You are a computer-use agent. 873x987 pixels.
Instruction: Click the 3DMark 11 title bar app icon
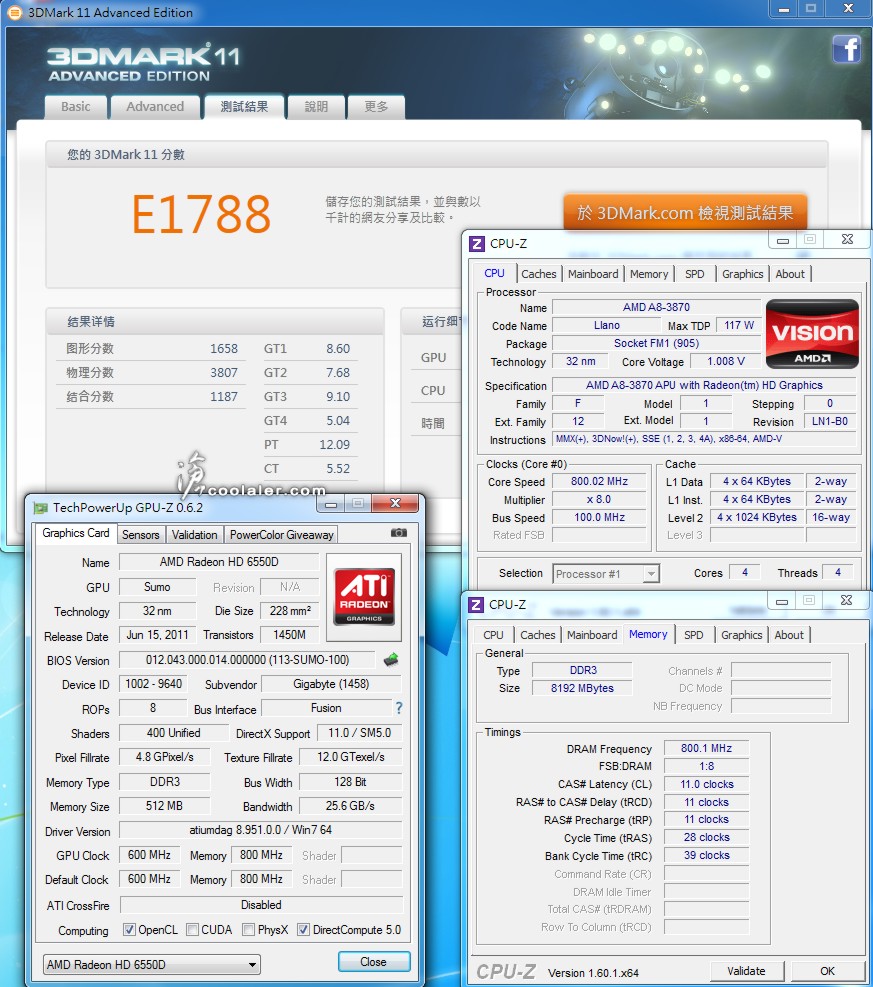tap(14, 12)
